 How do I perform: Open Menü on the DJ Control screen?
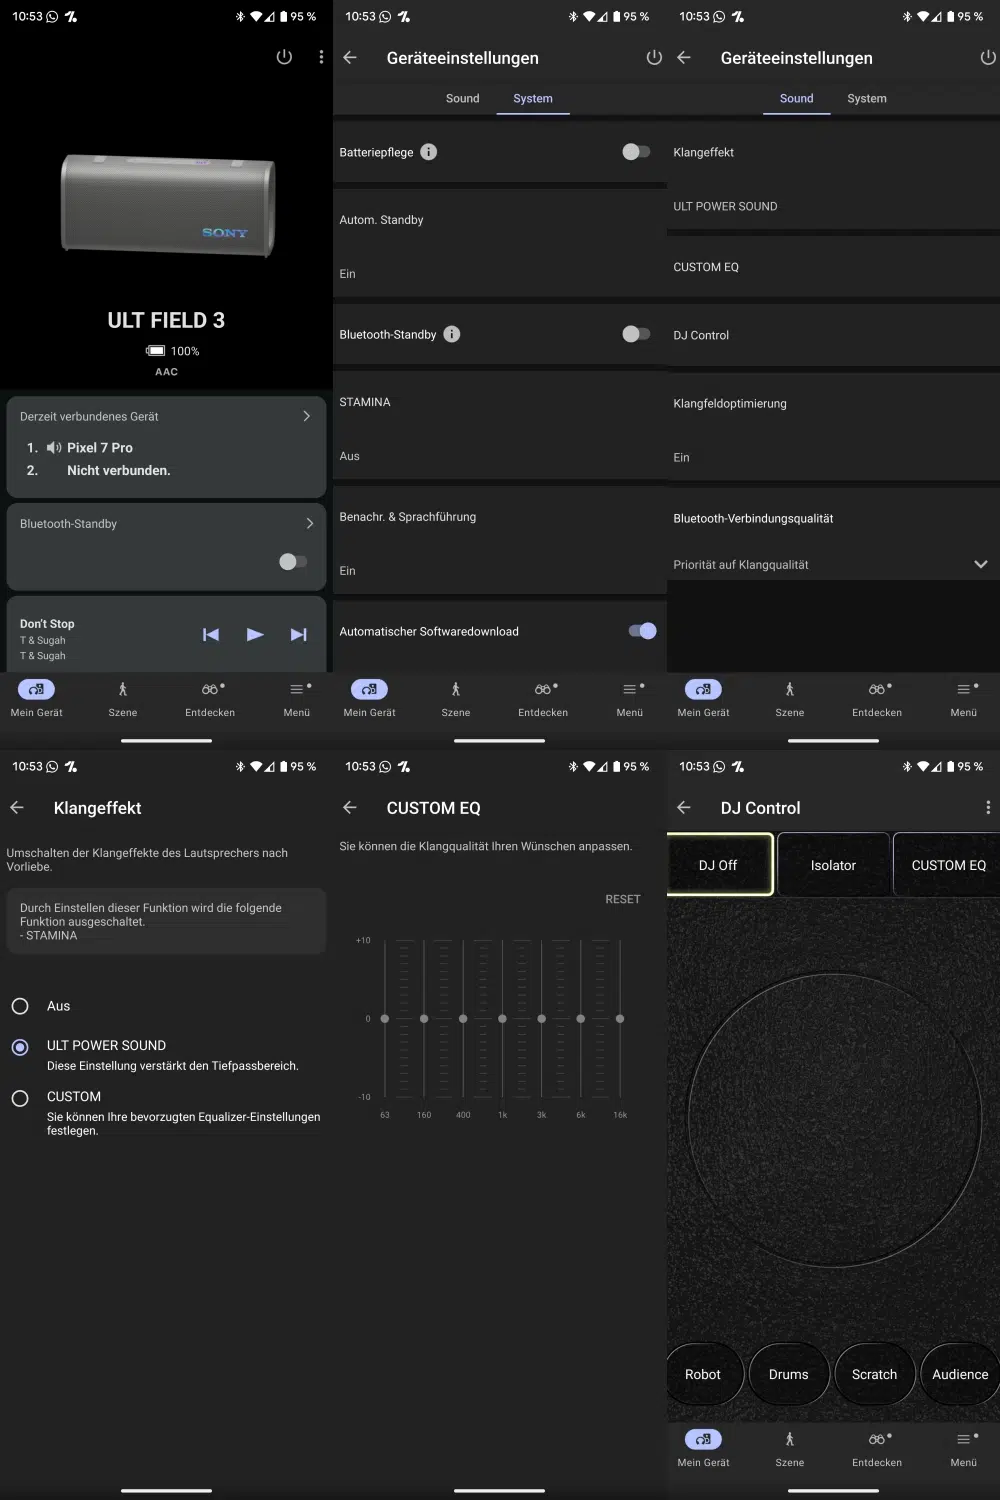(x=964, y=1448)
